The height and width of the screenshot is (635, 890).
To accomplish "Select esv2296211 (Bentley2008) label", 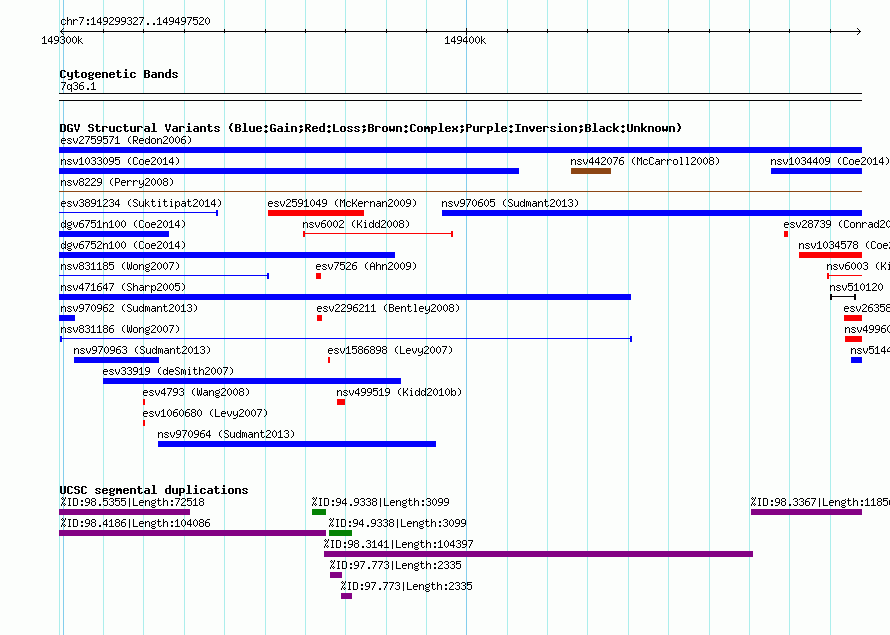I will [388, 308].
